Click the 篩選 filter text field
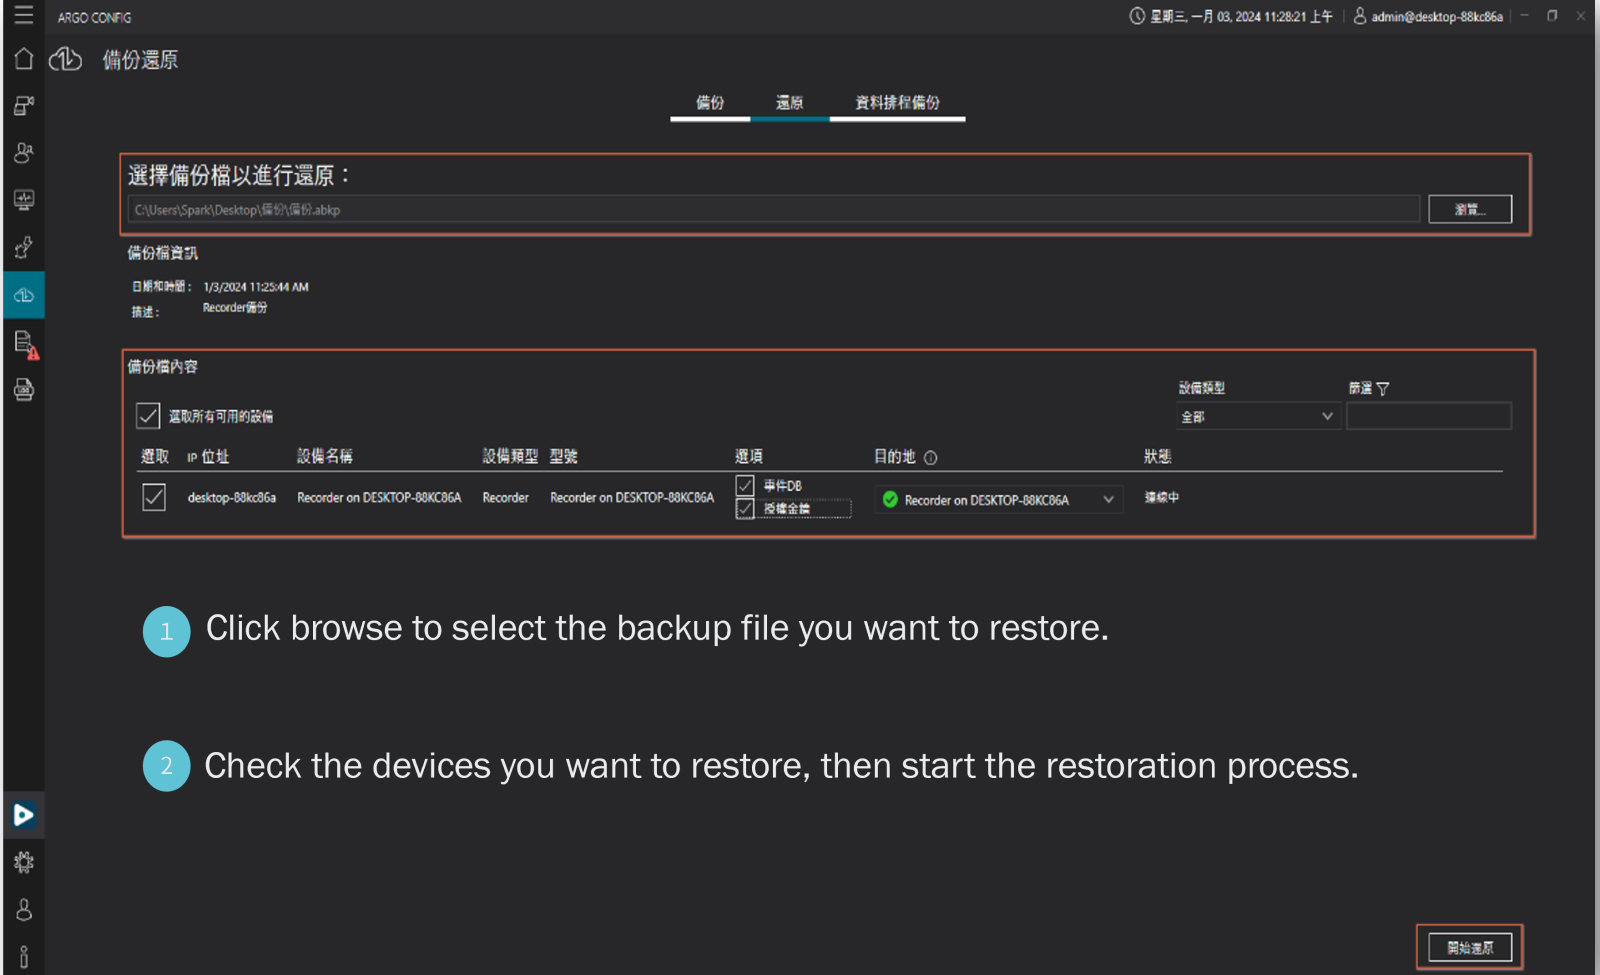 pos(1428,416)
